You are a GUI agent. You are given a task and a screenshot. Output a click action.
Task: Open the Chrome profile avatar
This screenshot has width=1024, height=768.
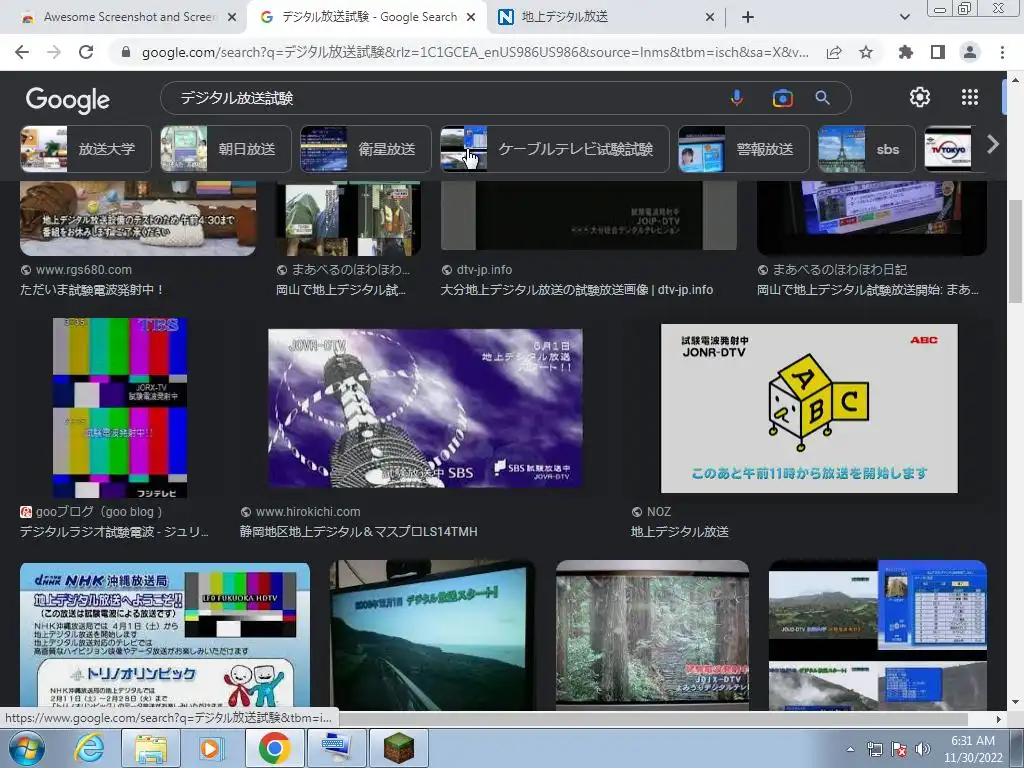[x=970, y=52]
